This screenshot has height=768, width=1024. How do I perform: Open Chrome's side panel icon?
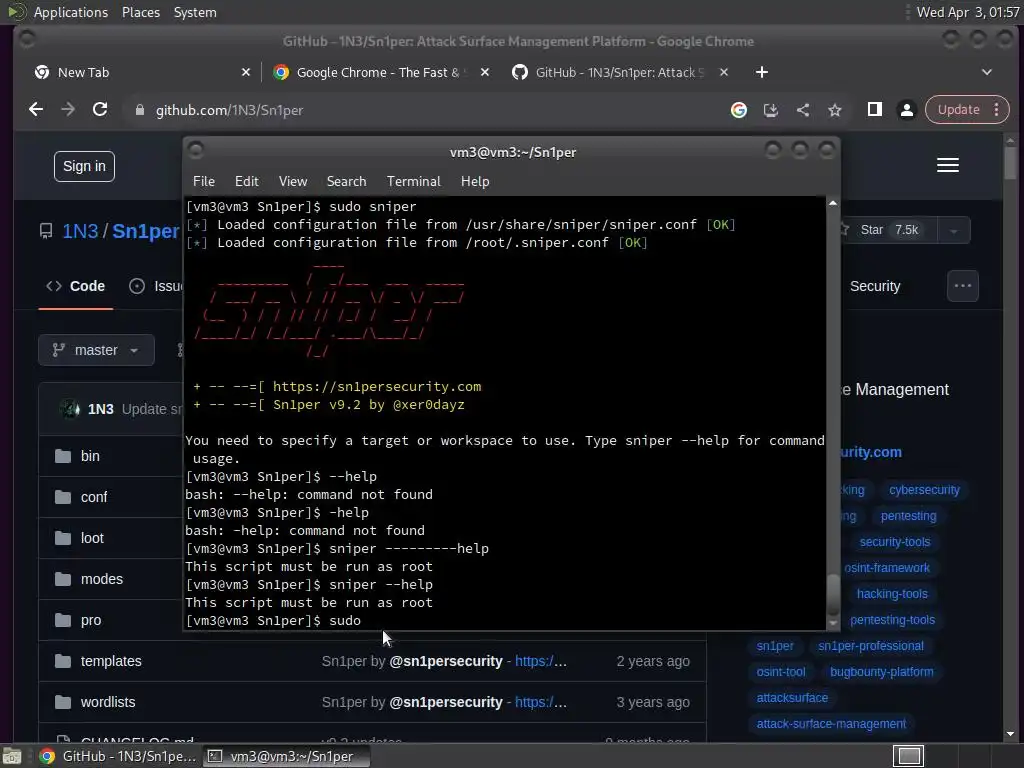874,110
